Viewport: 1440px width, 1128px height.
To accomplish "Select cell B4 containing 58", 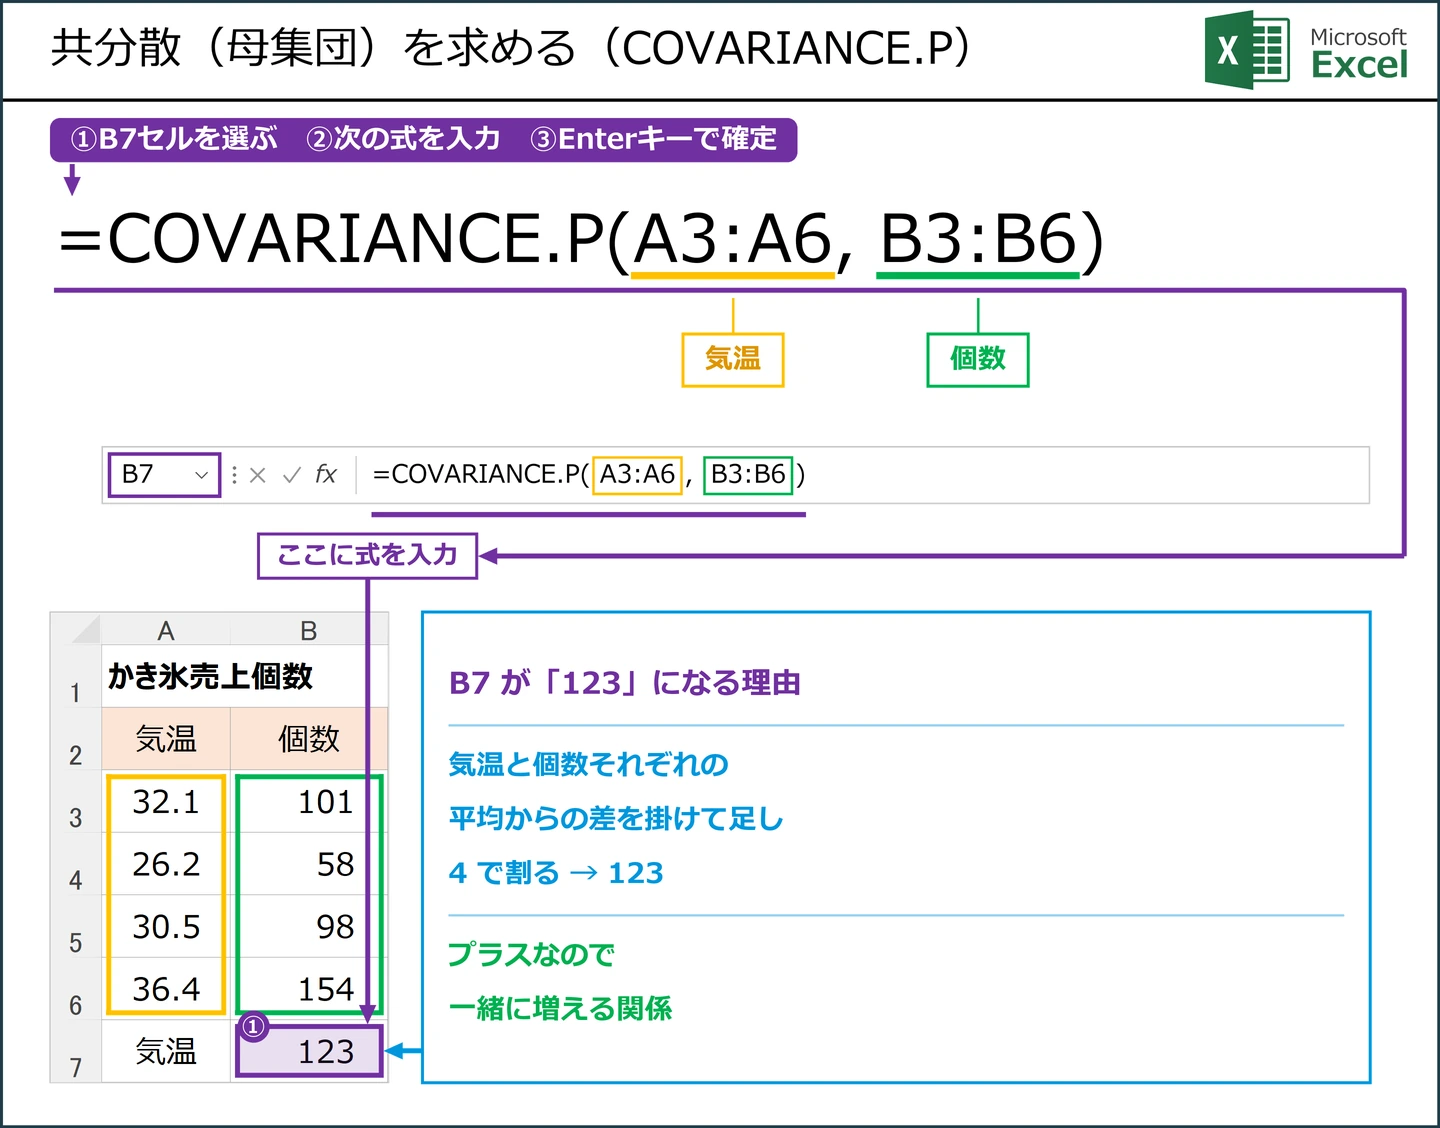I will pyautogui.click(x=309, y=865).
